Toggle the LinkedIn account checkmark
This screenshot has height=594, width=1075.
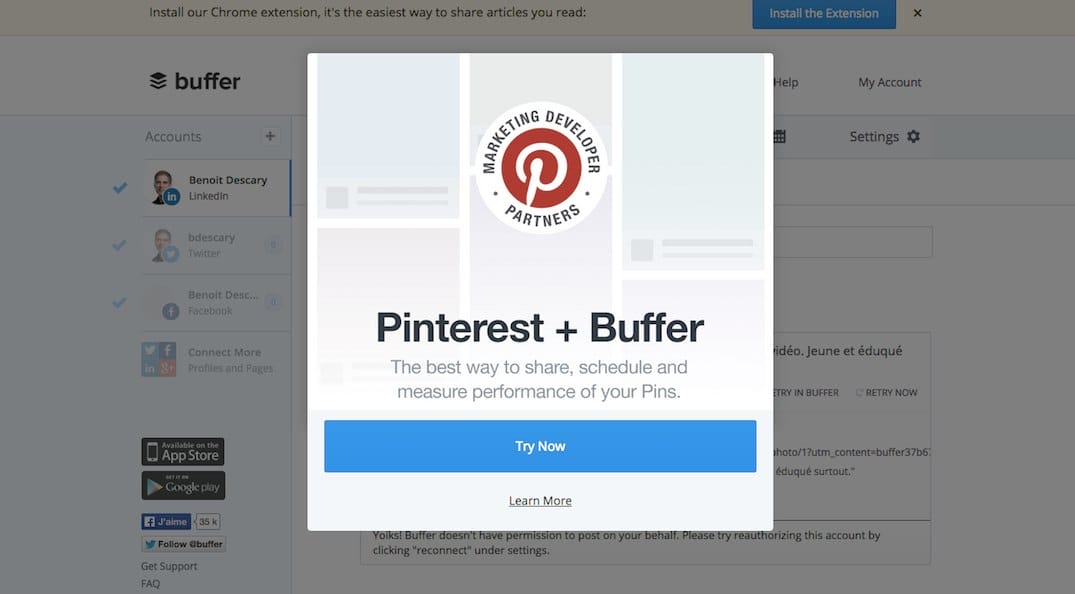coord(120,187)
